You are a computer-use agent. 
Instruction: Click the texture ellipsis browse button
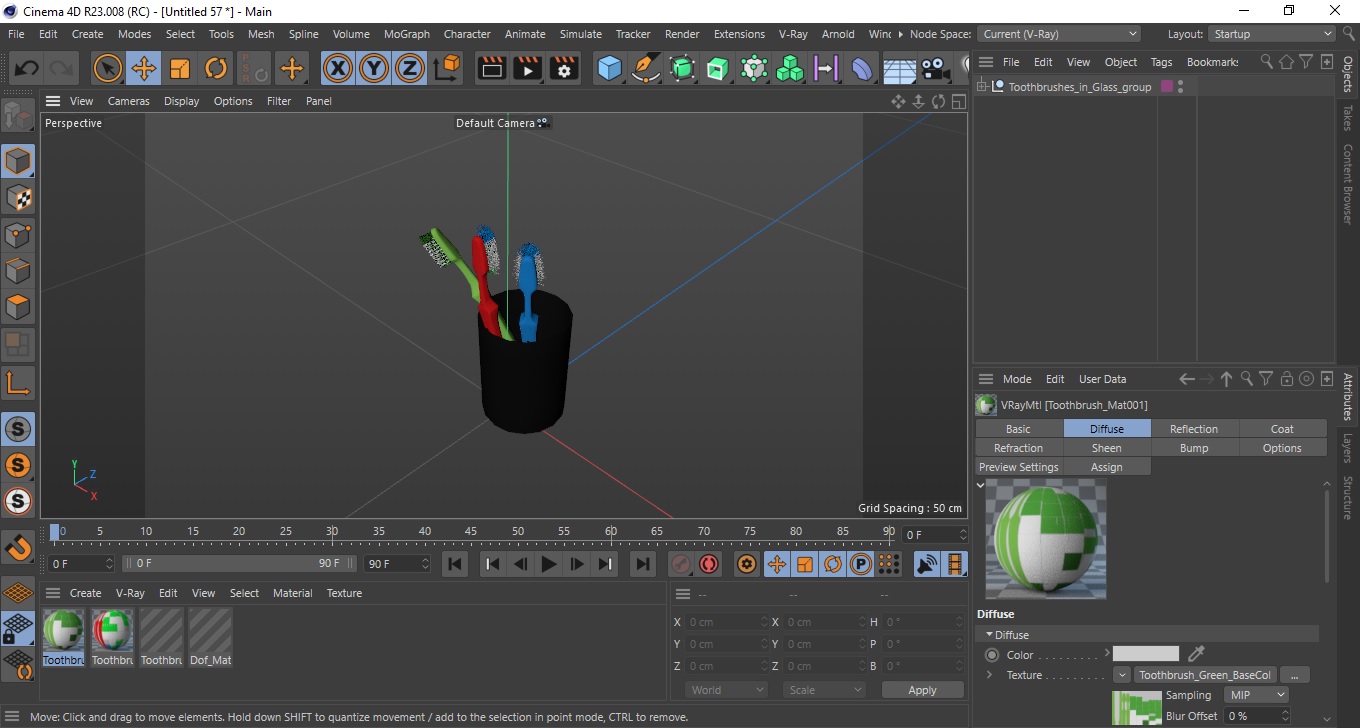coord(1294,675)
